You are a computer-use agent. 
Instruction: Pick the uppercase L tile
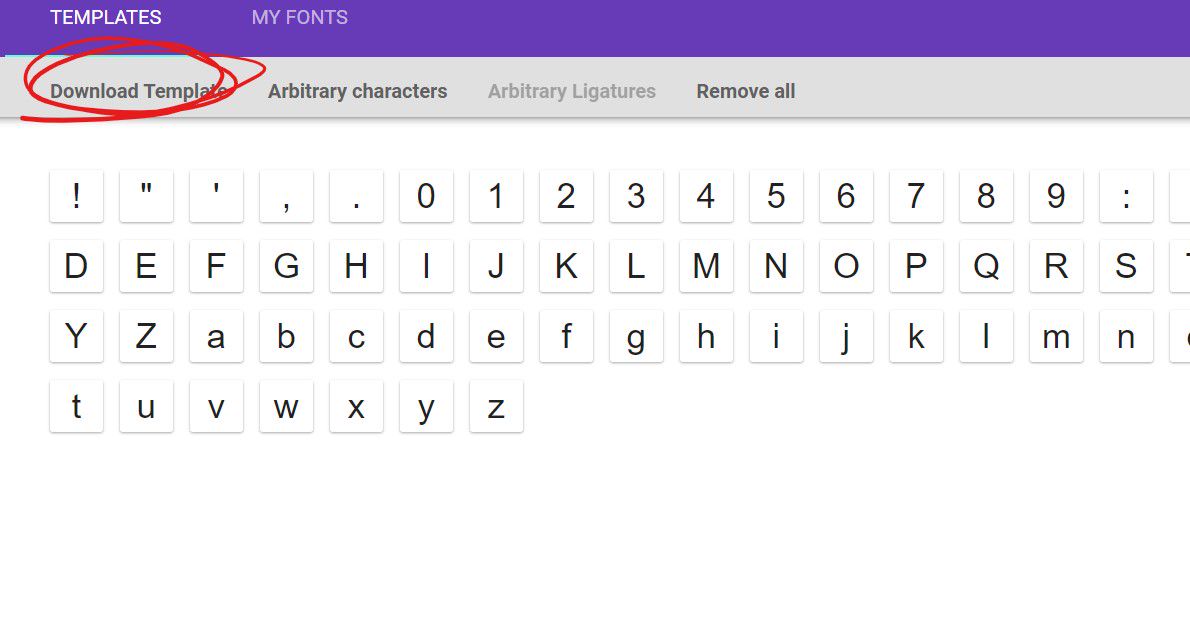(636, 266)
